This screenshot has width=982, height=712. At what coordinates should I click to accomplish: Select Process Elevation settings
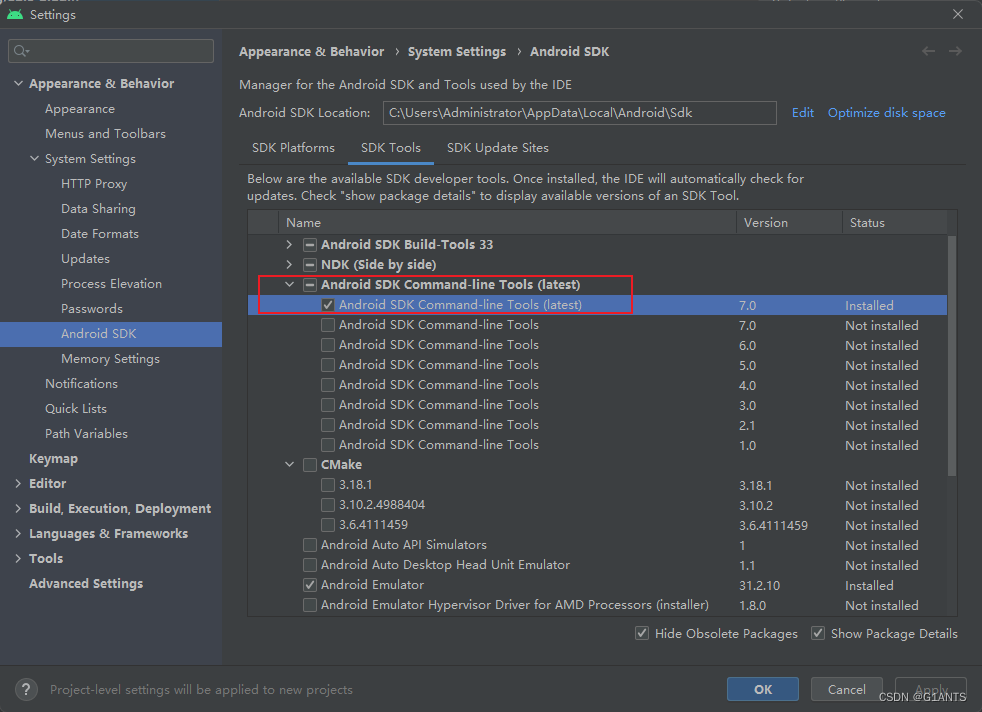click(111, 284)
